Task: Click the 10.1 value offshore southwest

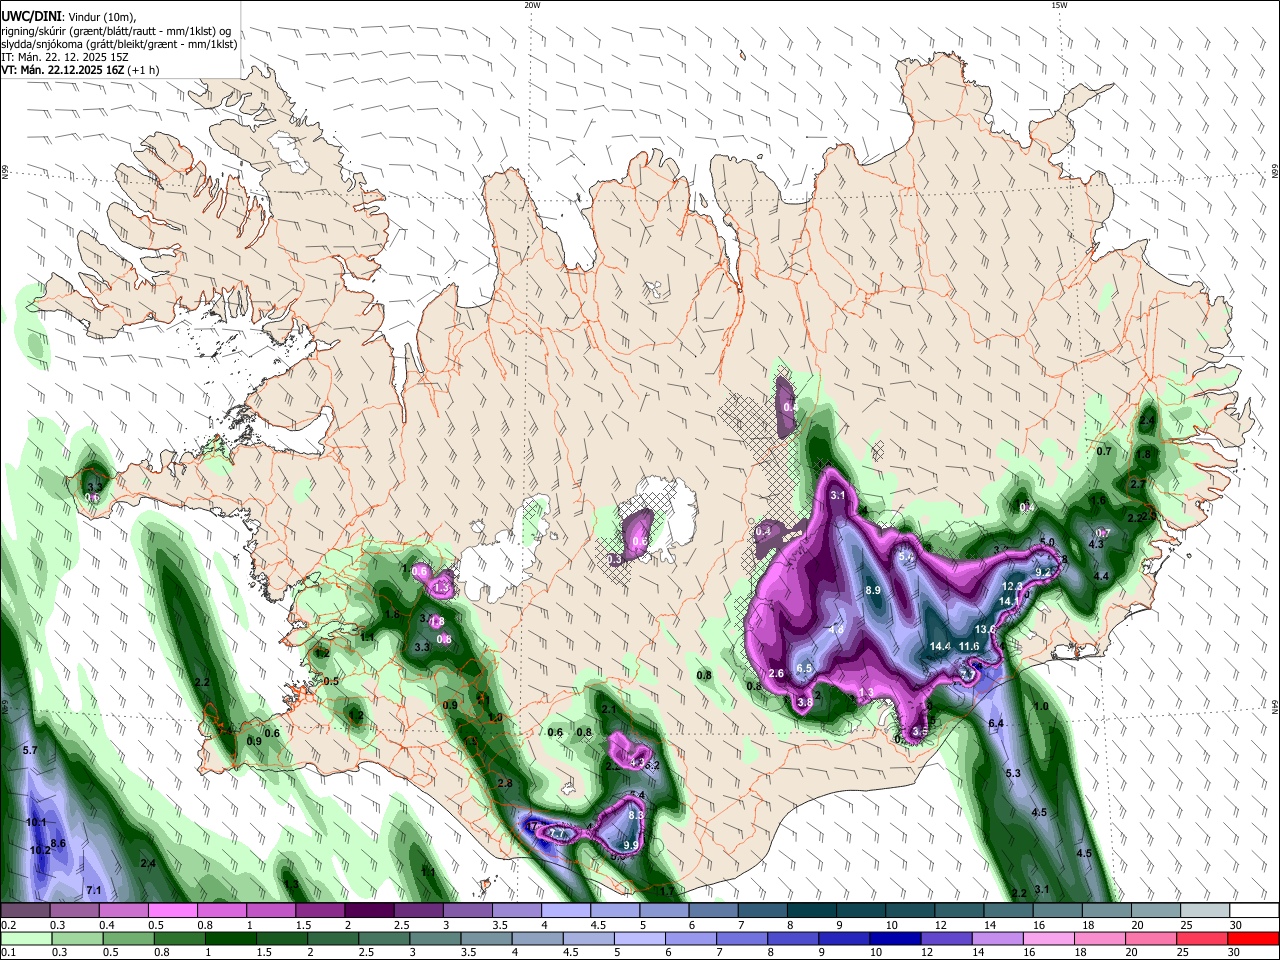Action: tap(36, 822)
